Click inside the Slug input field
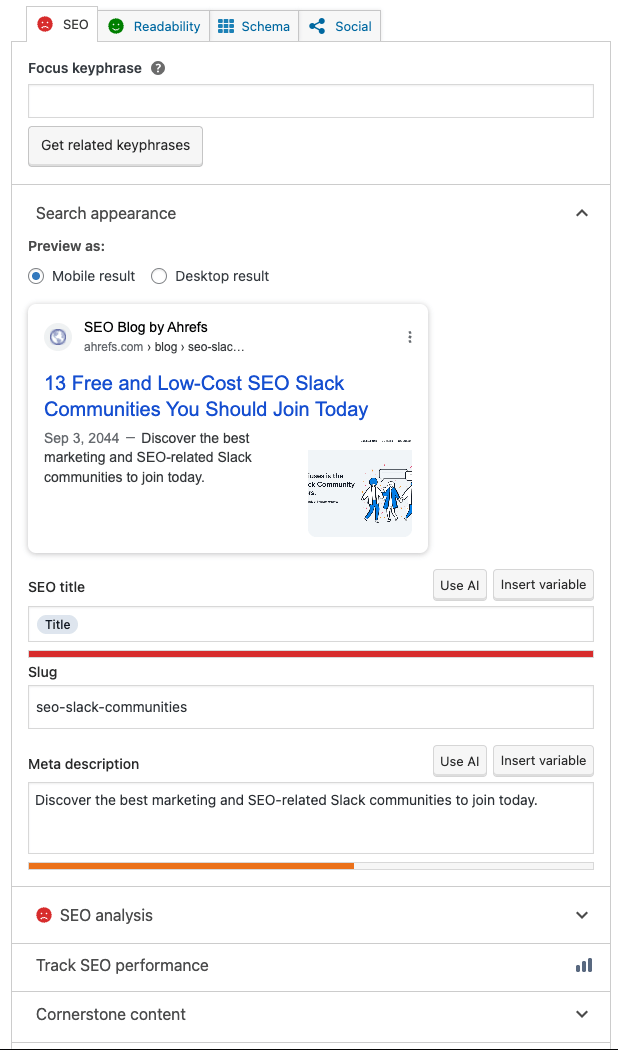618x1050 pixels. [x=310, y=708]
